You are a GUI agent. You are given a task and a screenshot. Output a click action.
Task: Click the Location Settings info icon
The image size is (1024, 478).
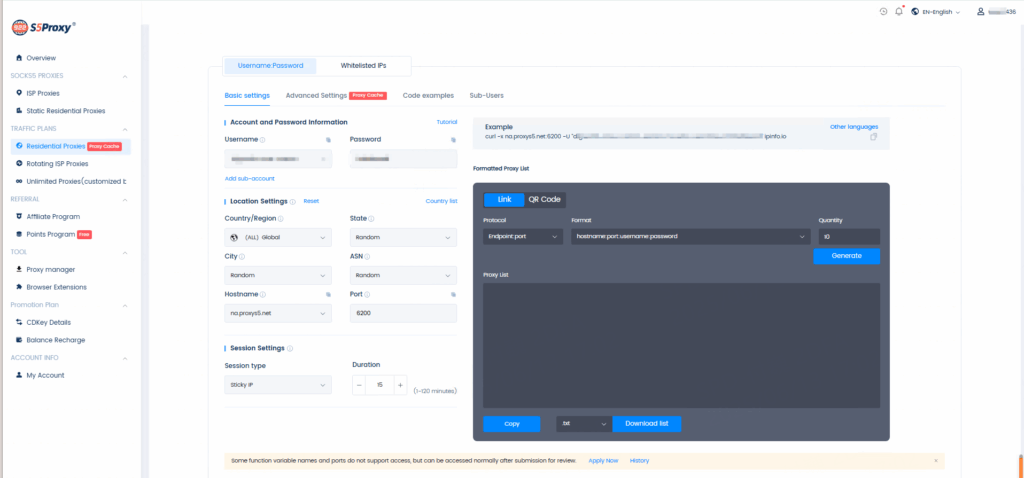point(293,202)
